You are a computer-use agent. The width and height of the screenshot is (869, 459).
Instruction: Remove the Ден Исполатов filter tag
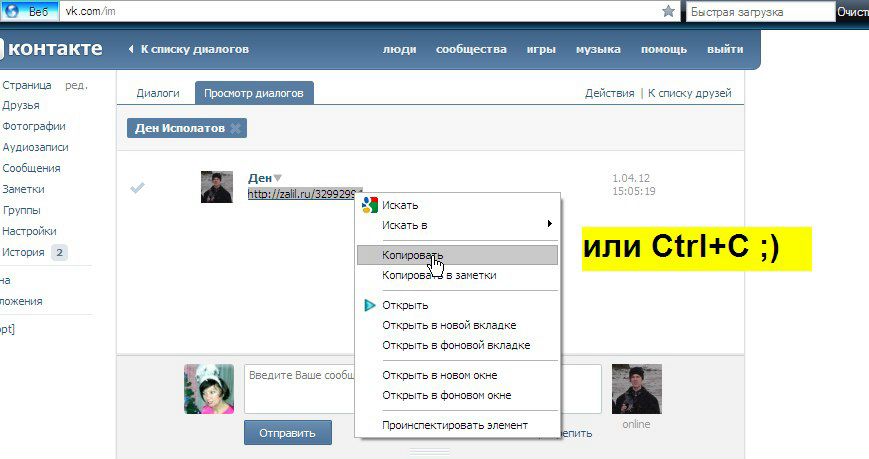click(x=236, y=128)
